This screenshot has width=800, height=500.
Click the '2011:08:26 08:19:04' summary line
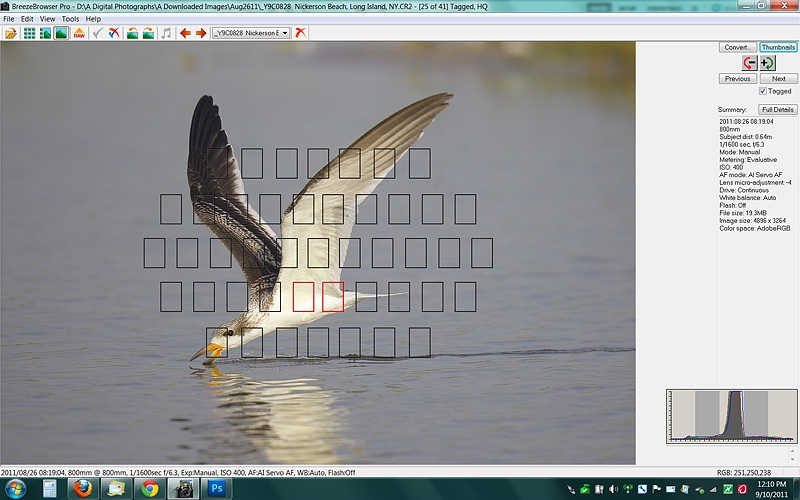[746, 121]
